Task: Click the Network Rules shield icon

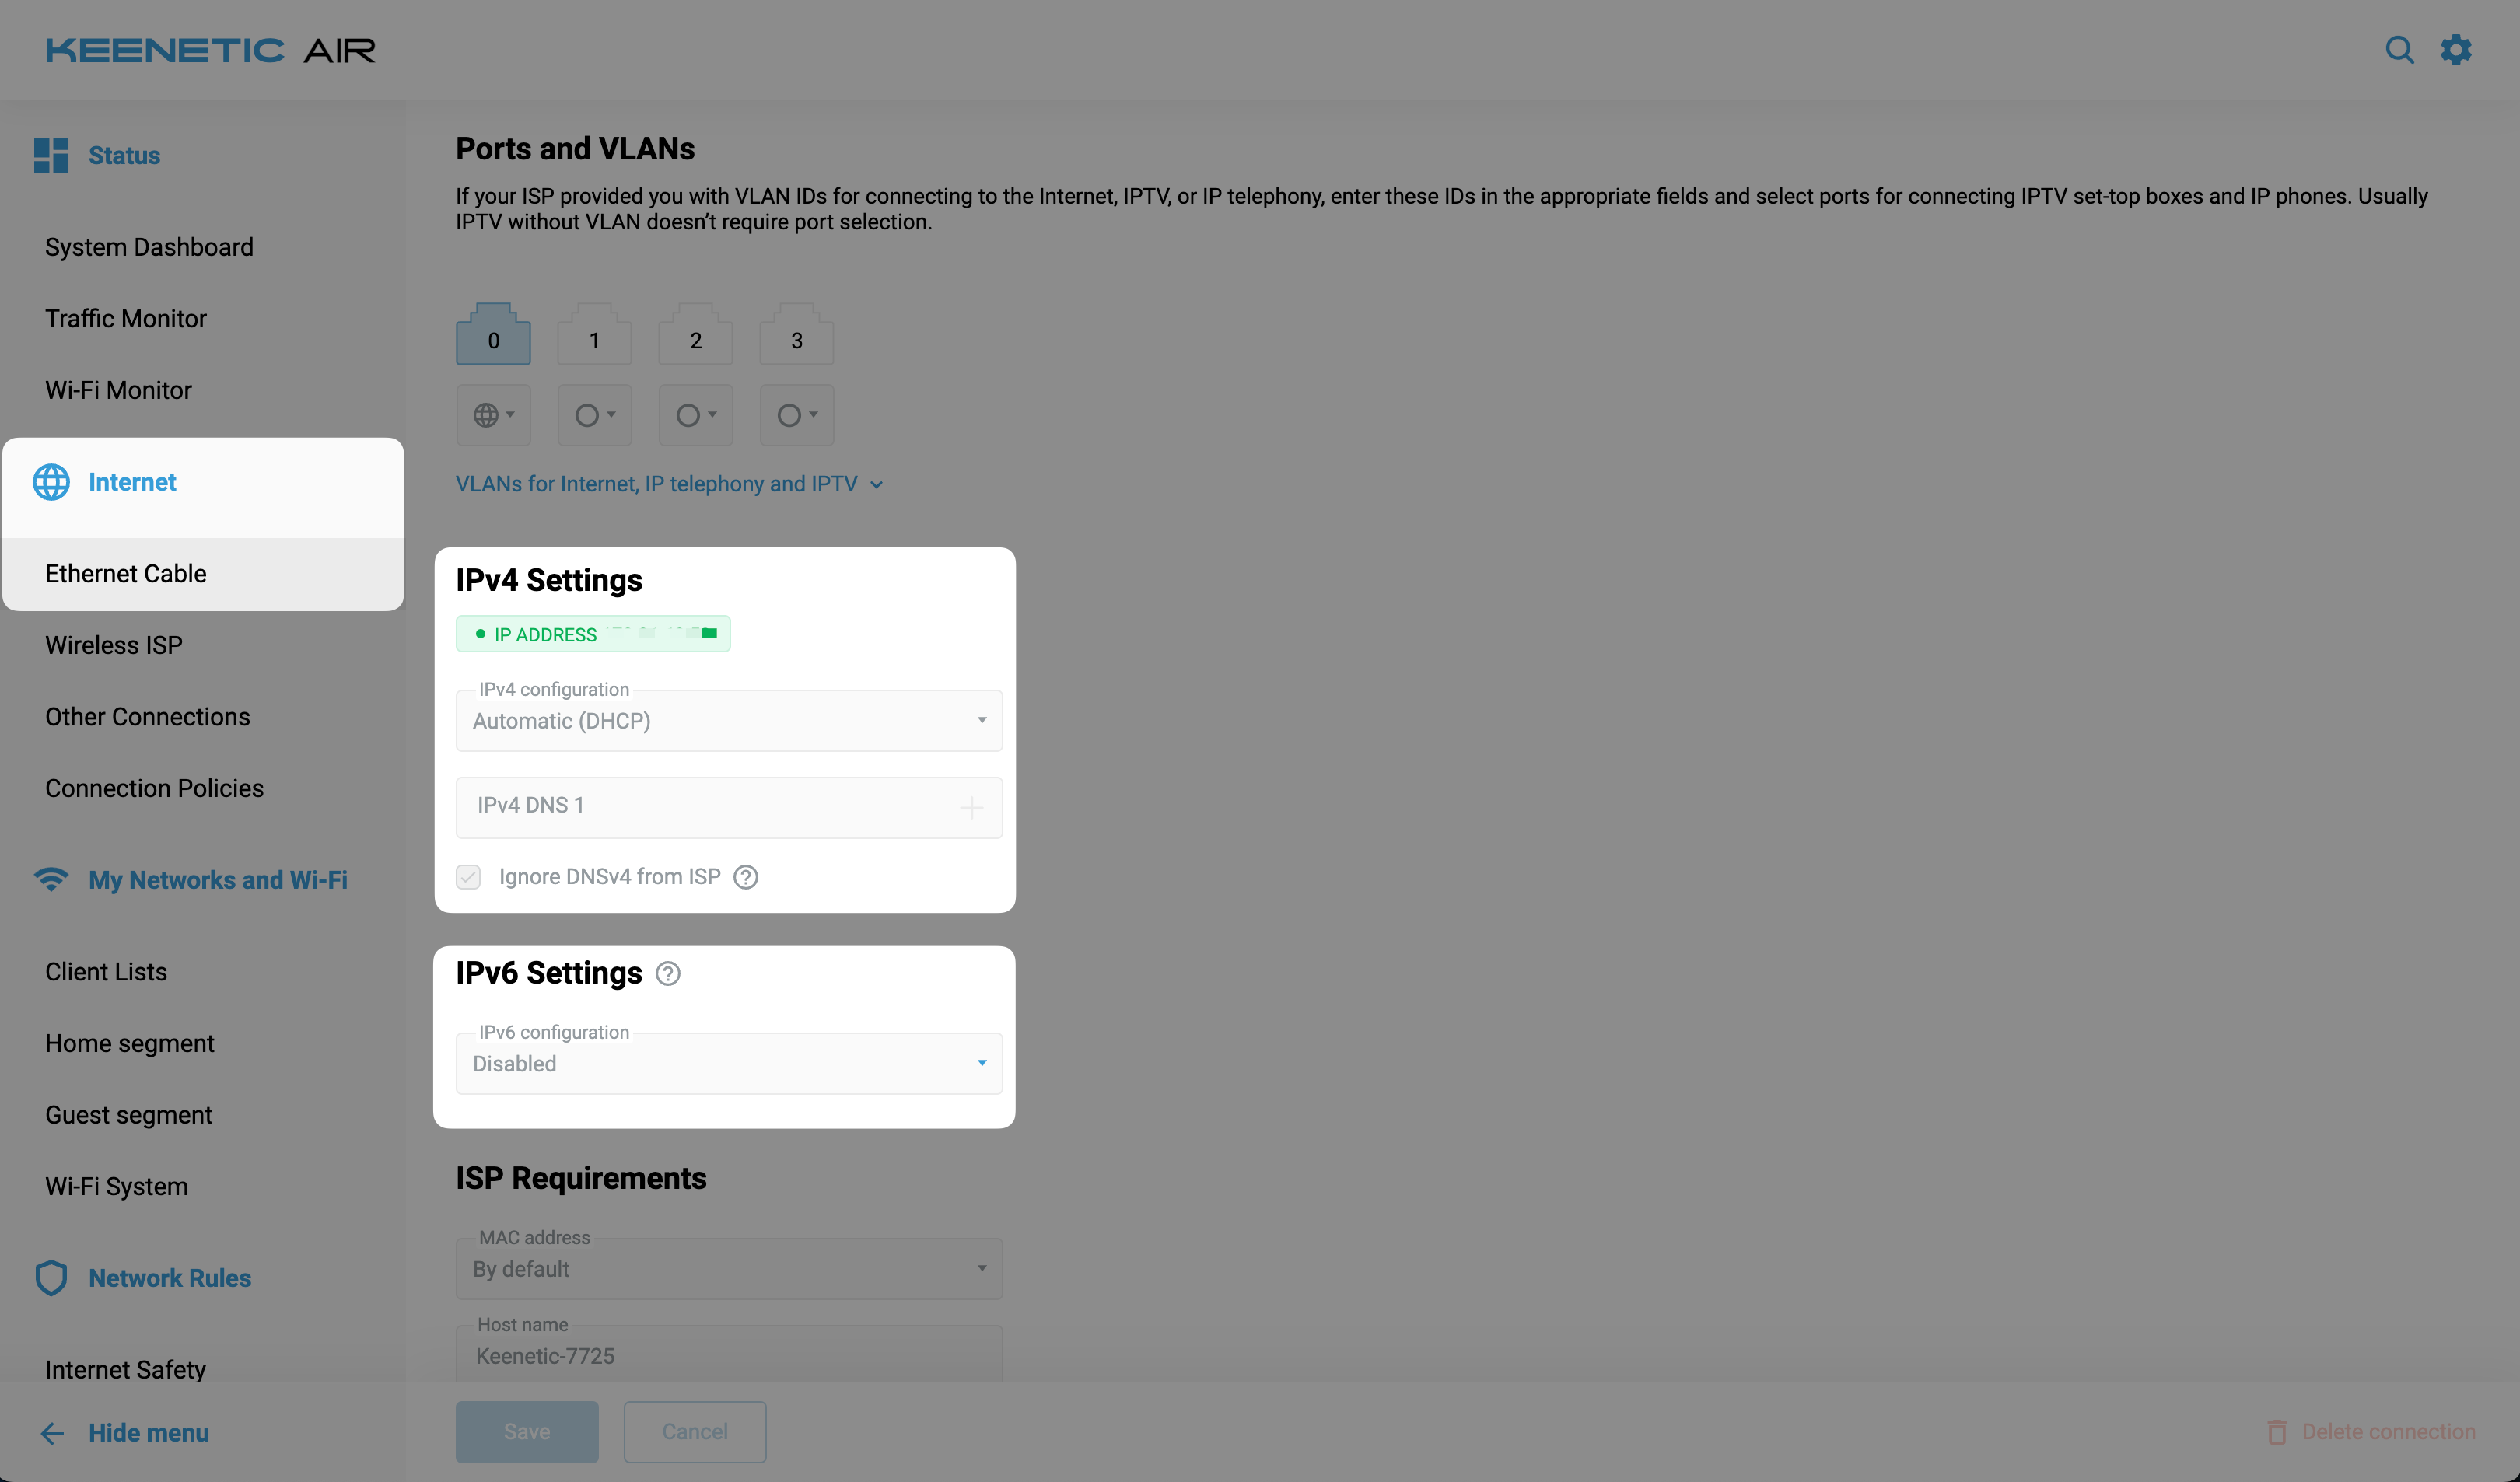Action: click(x=51, y=1277)
